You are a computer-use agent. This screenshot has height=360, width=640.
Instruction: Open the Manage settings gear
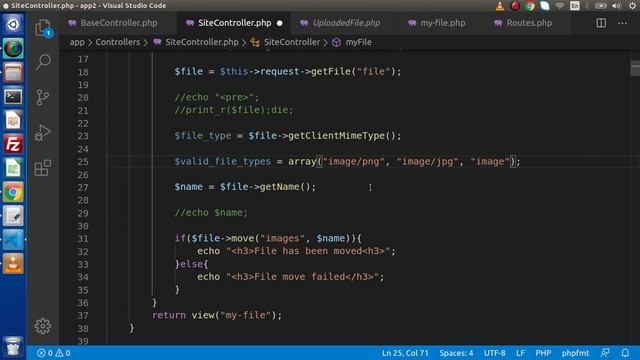pyautogui.click(x=42, y=326)
